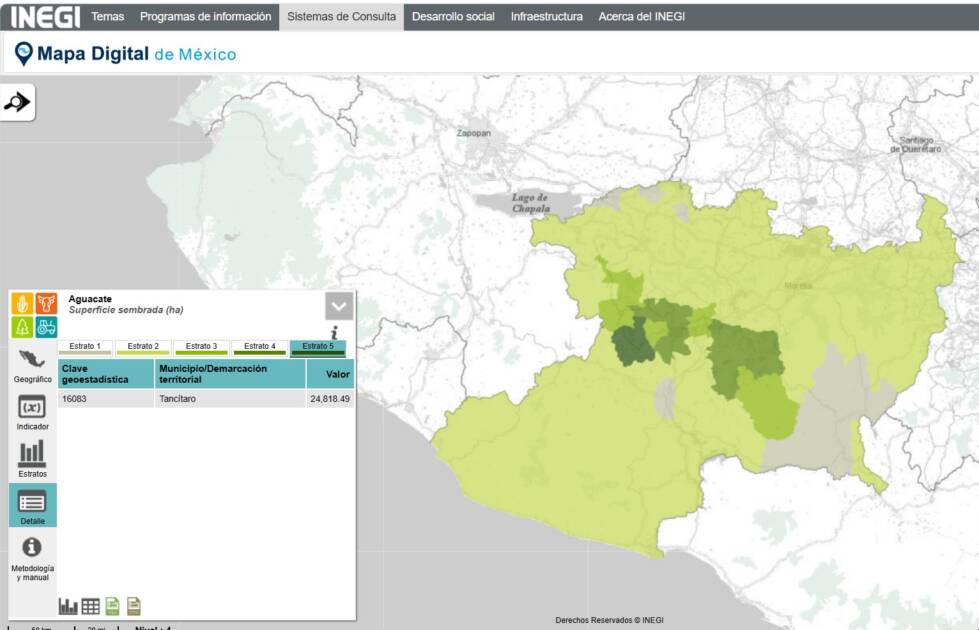Switch to the Estrato 4 tab
This screenshot has width=979, height=630.
[259, 348]
